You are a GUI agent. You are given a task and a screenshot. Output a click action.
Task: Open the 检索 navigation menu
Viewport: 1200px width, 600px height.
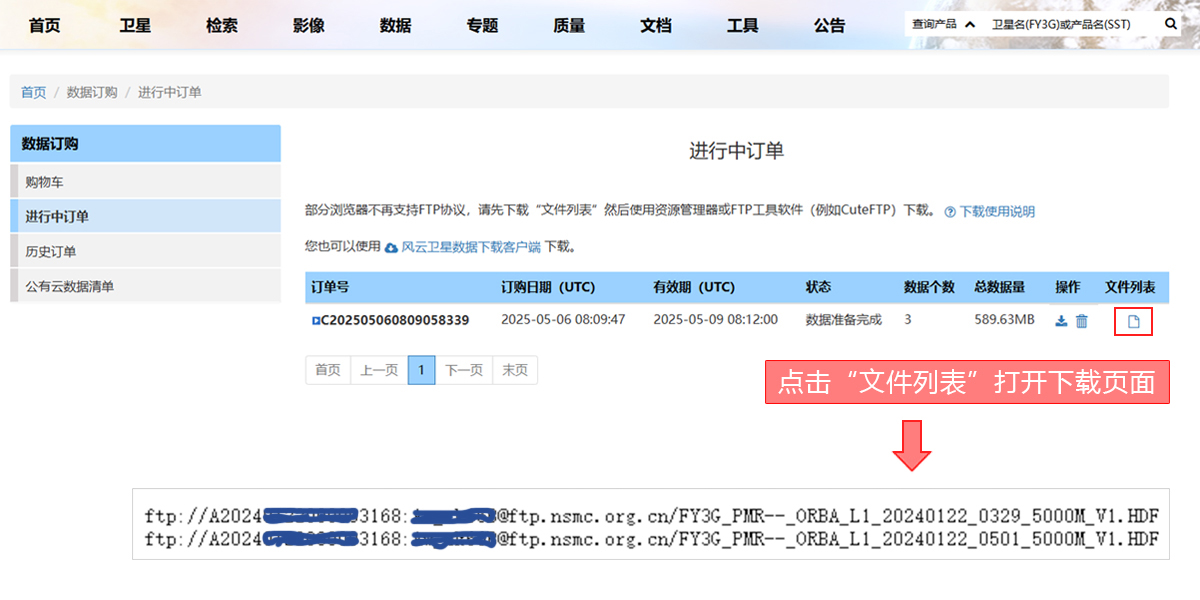point(222,25)
